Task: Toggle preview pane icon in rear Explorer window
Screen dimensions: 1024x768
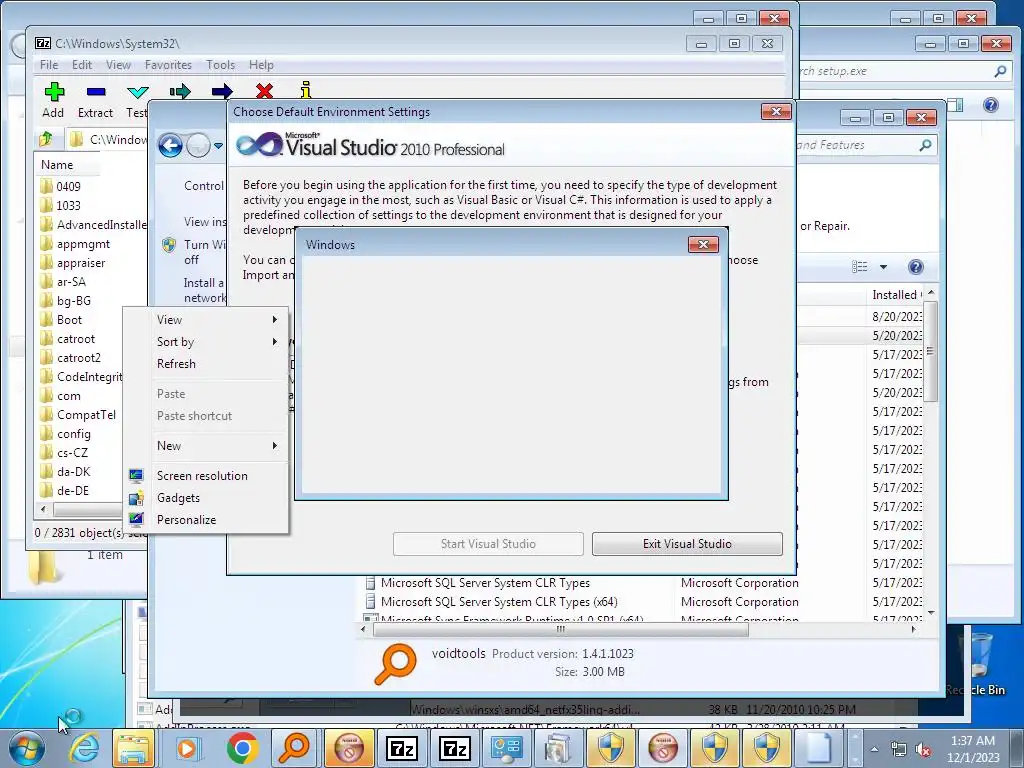Action: [955, 105]
